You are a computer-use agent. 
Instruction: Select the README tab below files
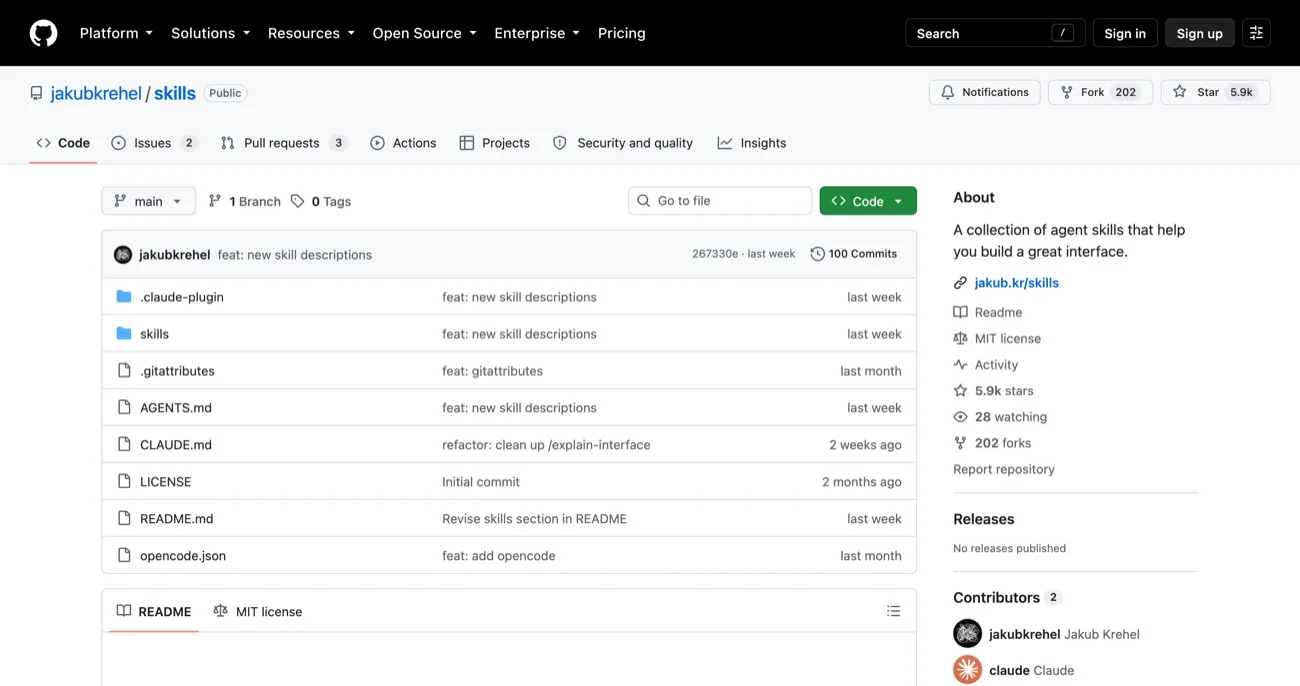(154, 611)
